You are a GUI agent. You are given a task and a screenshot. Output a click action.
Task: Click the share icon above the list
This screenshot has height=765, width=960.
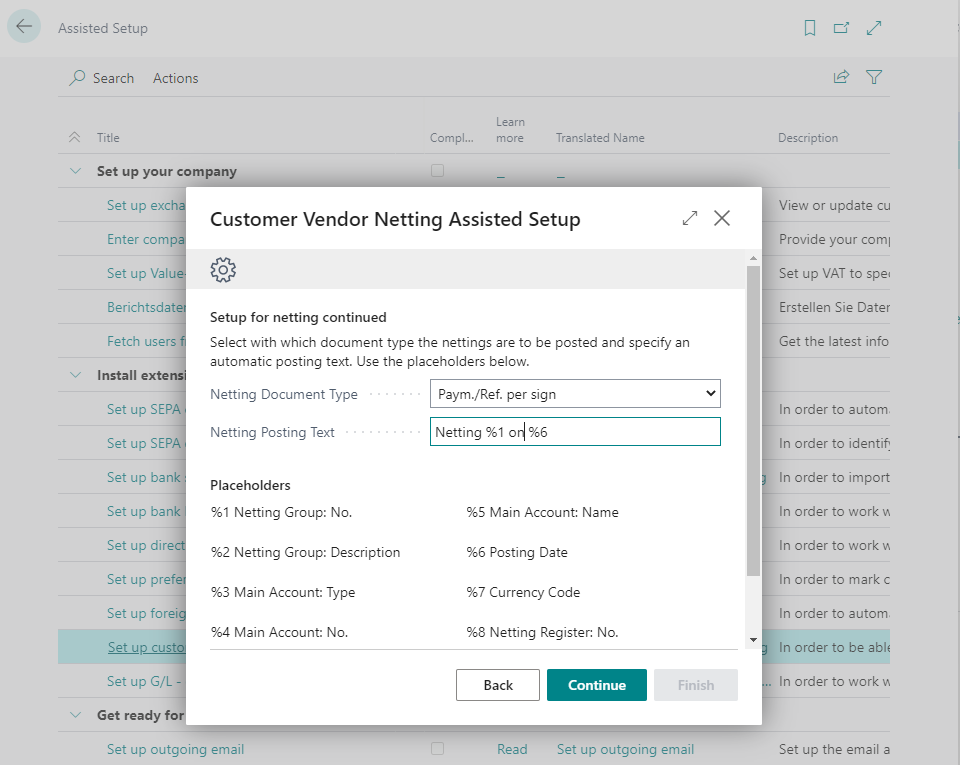coord(841,77)
